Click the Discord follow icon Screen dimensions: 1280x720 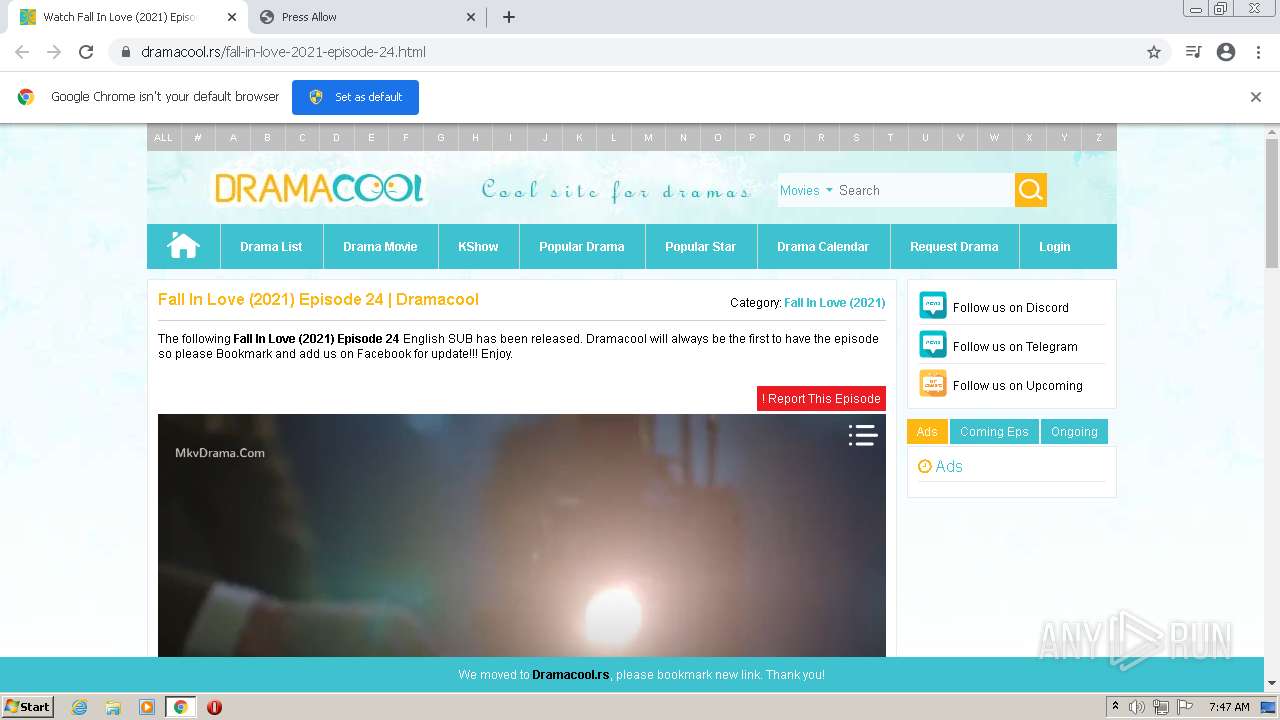click(932, 306)
